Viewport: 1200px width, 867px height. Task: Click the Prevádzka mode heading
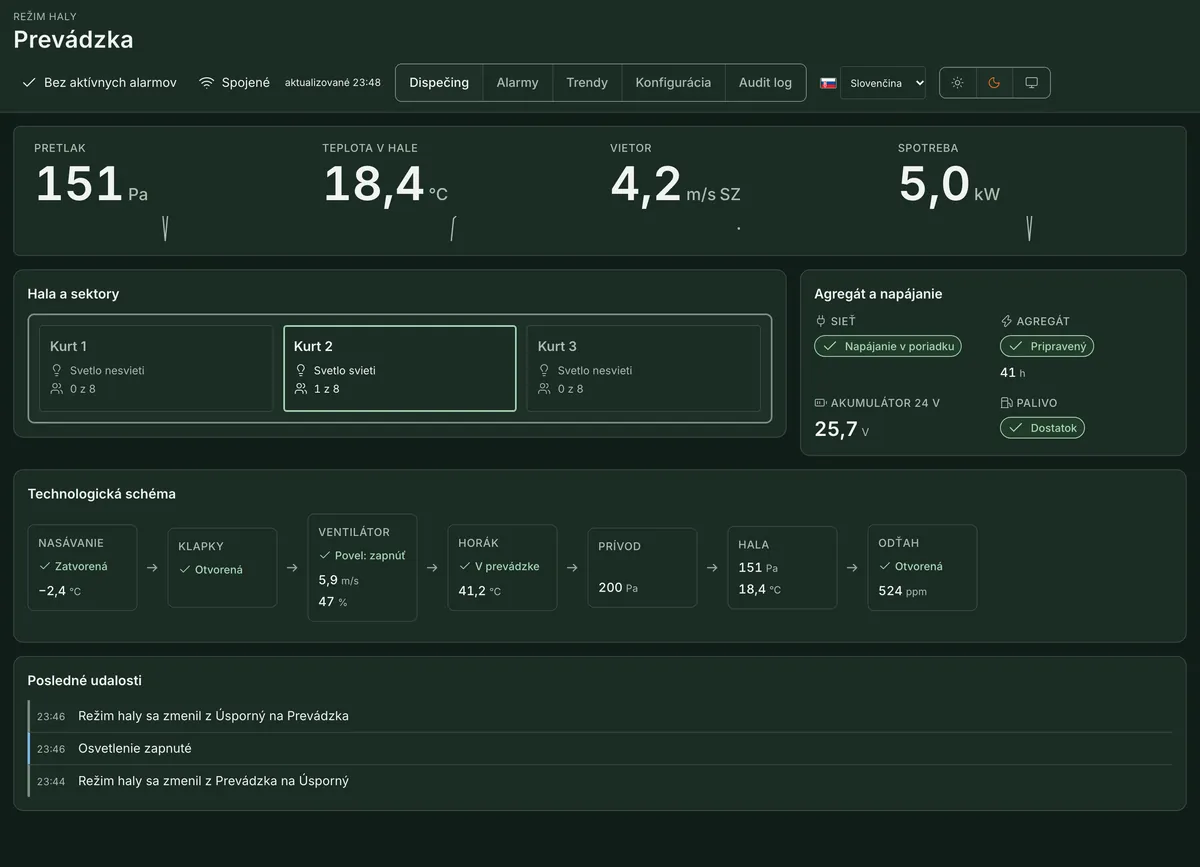click(73, 40)
